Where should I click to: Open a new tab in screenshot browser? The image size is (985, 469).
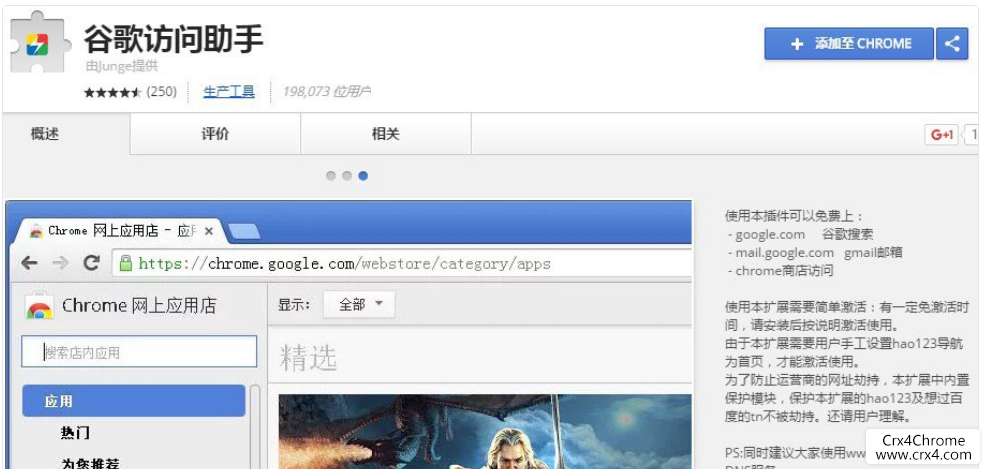click(x=244, y=232)
